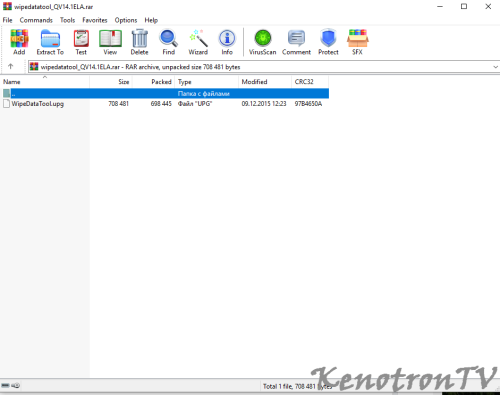Open the Tools menu
The image size is (500, 395).
click(67, 20)
